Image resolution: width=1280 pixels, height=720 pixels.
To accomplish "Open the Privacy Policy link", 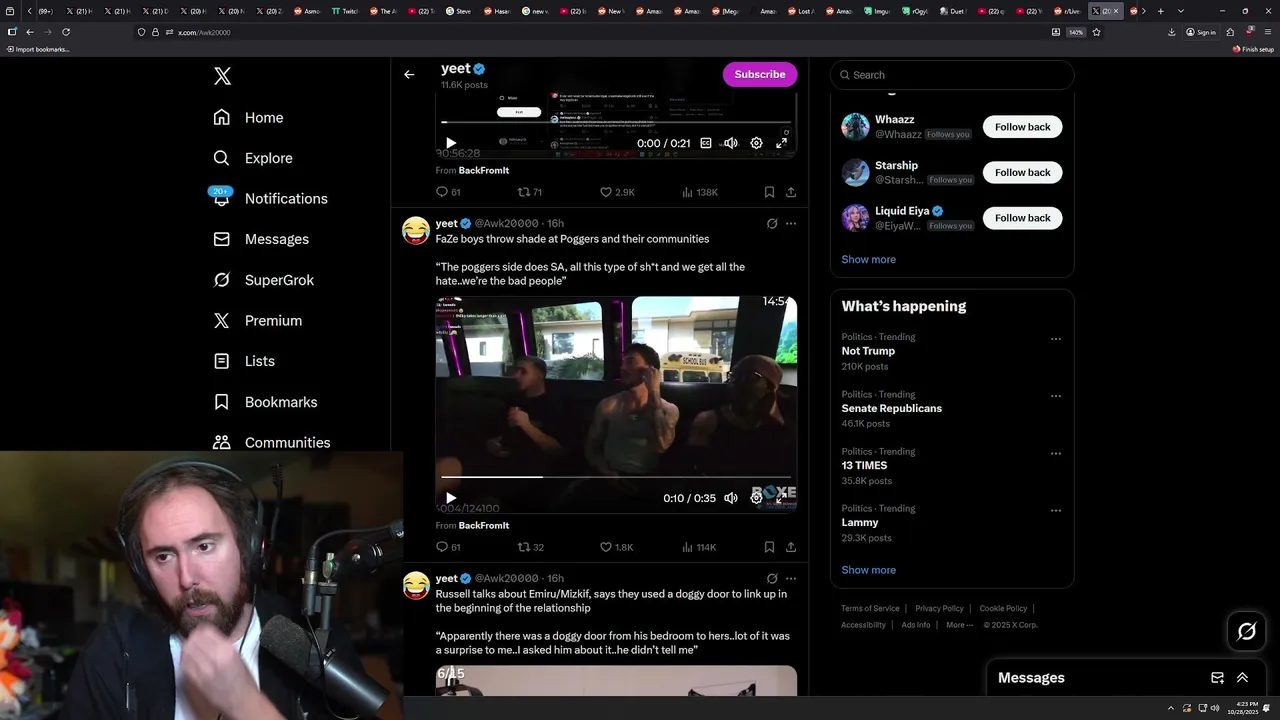I will [x=939, y=608].
